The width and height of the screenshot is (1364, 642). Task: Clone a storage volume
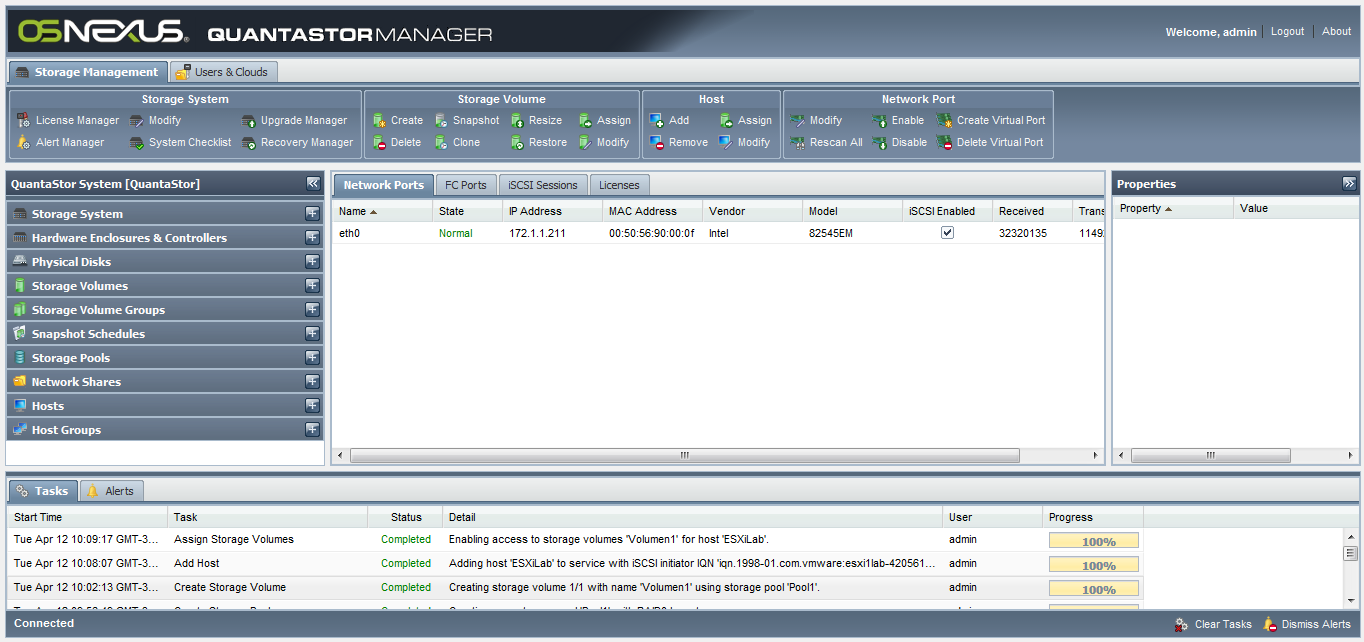pyautogui.click(x=457, y=142)
